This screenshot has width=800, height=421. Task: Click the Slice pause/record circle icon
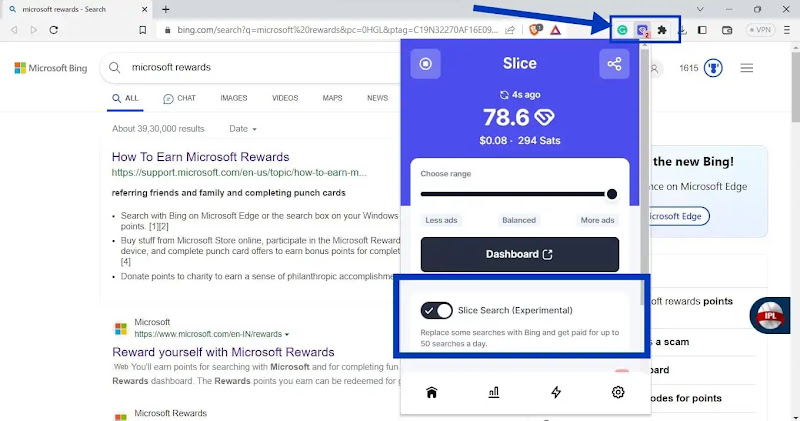426,64
